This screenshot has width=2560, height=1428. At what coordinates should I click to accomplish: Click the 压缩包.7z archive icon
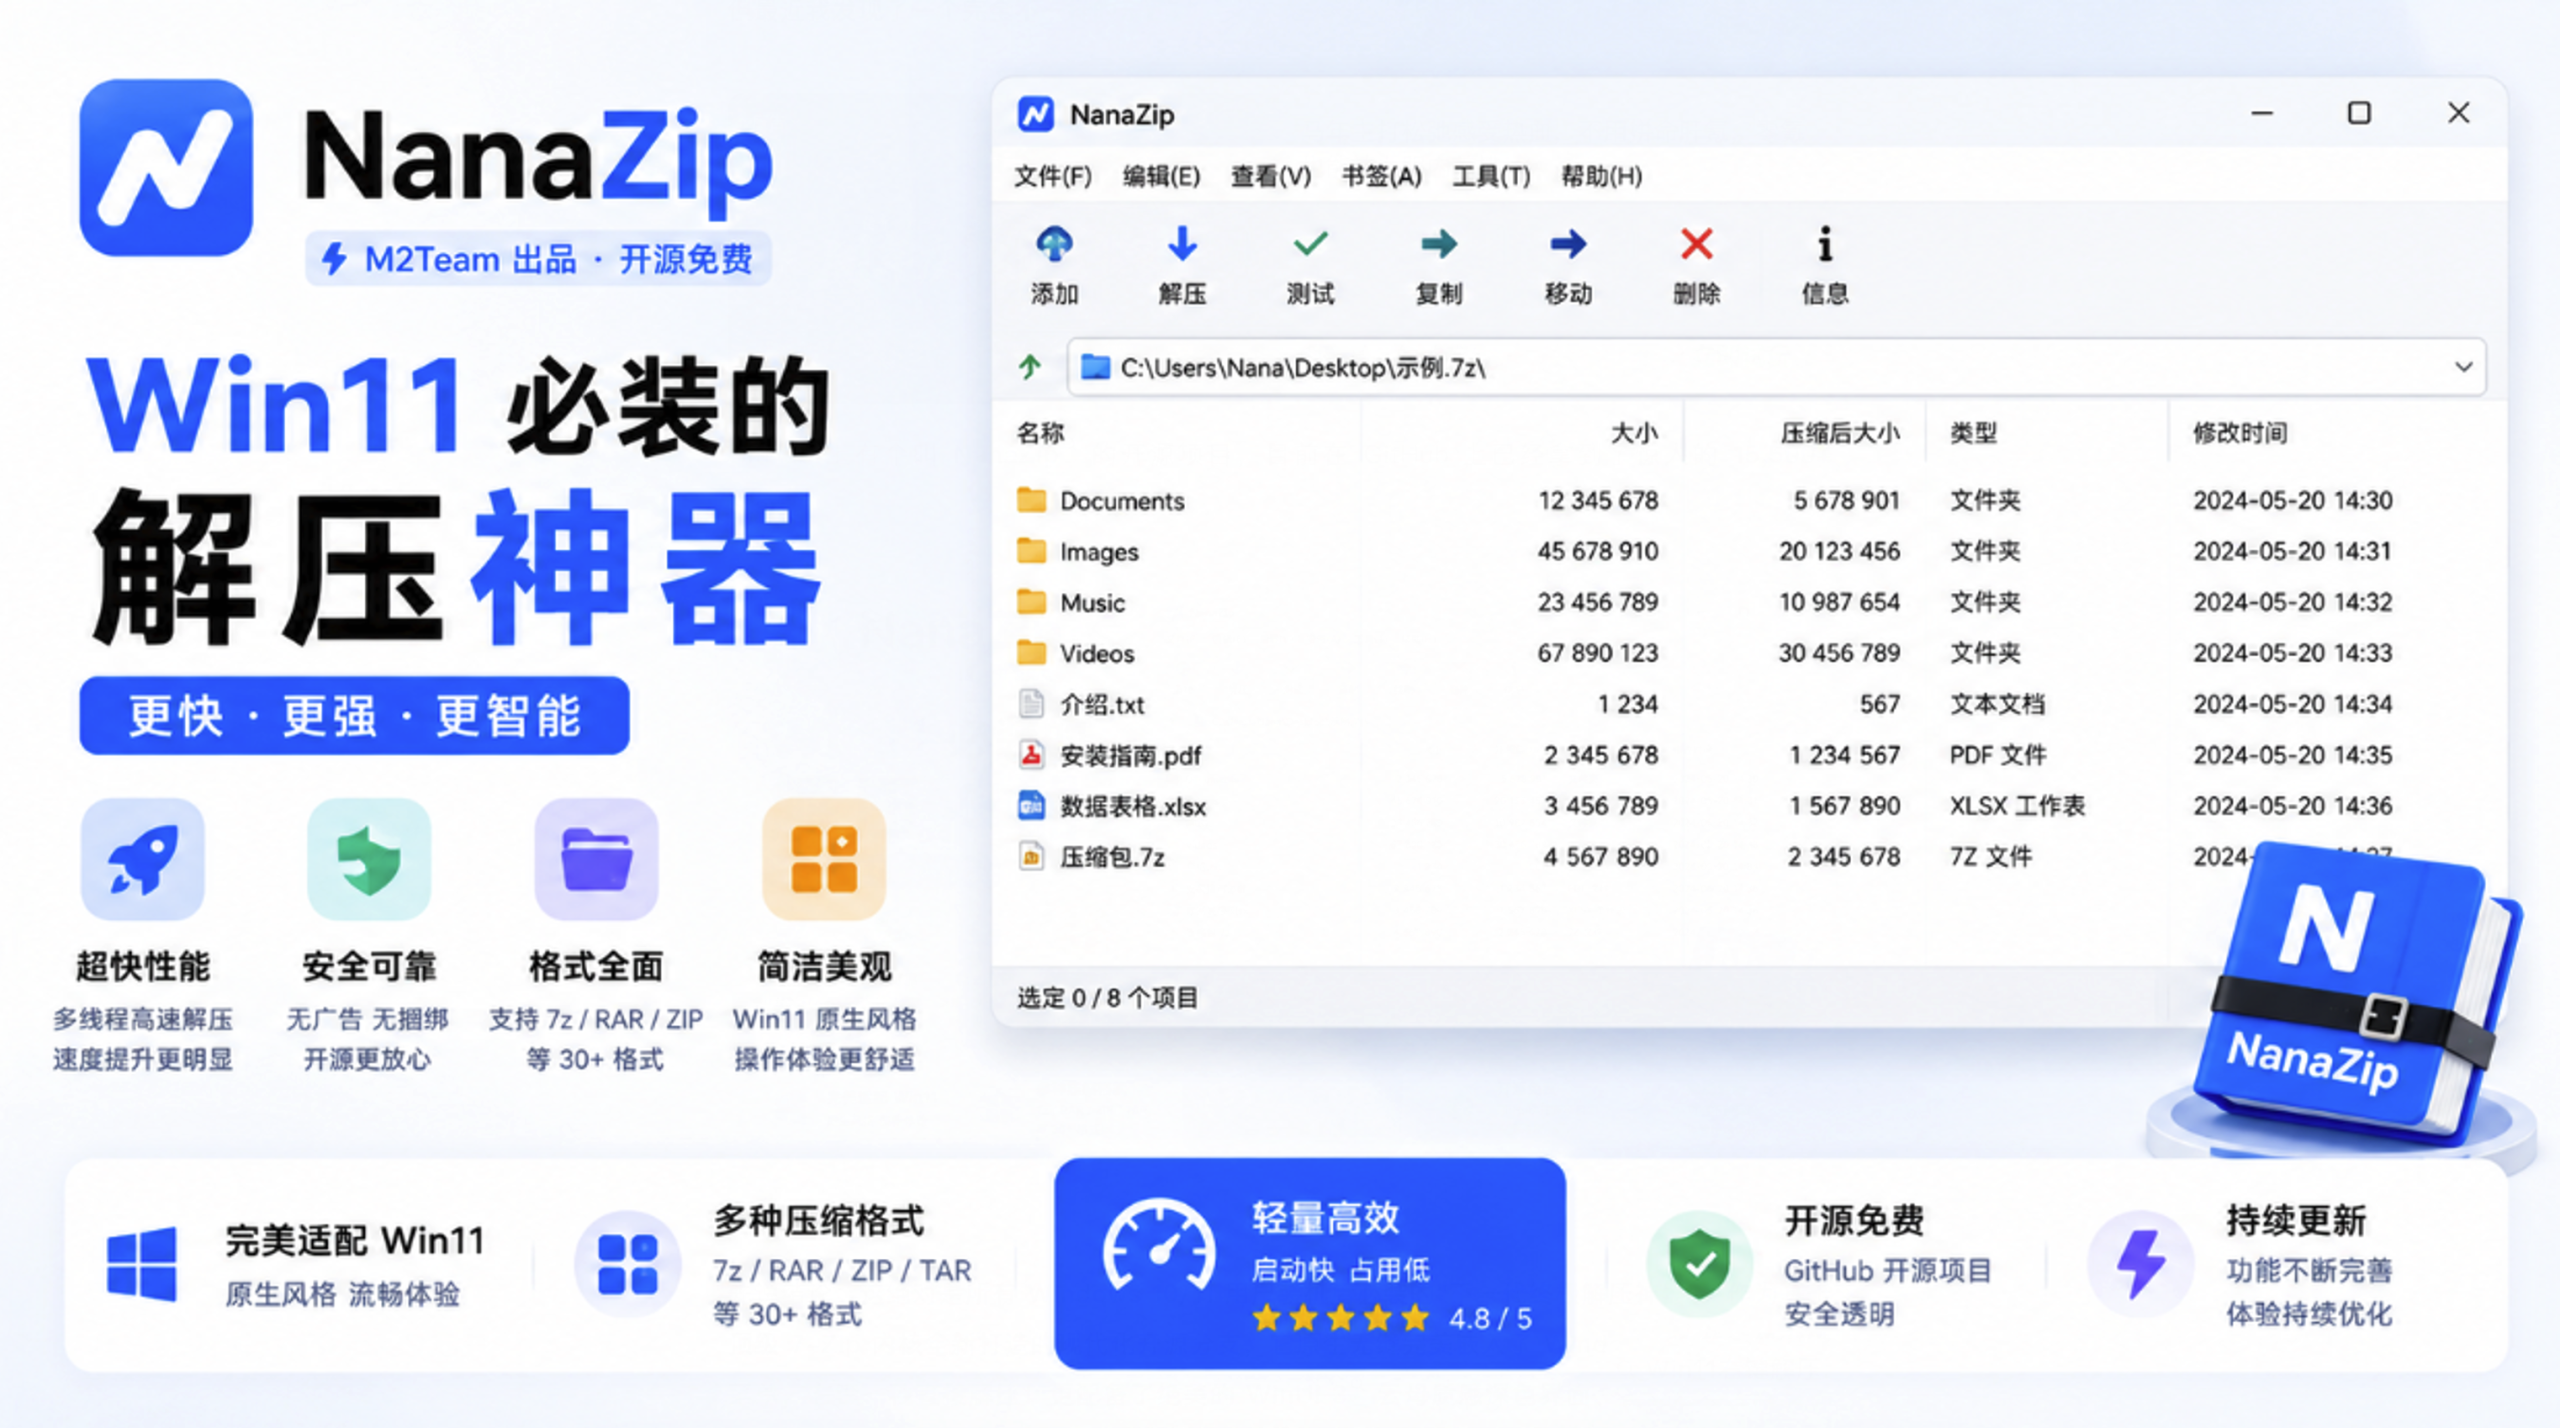click(x=1031, y=856)
